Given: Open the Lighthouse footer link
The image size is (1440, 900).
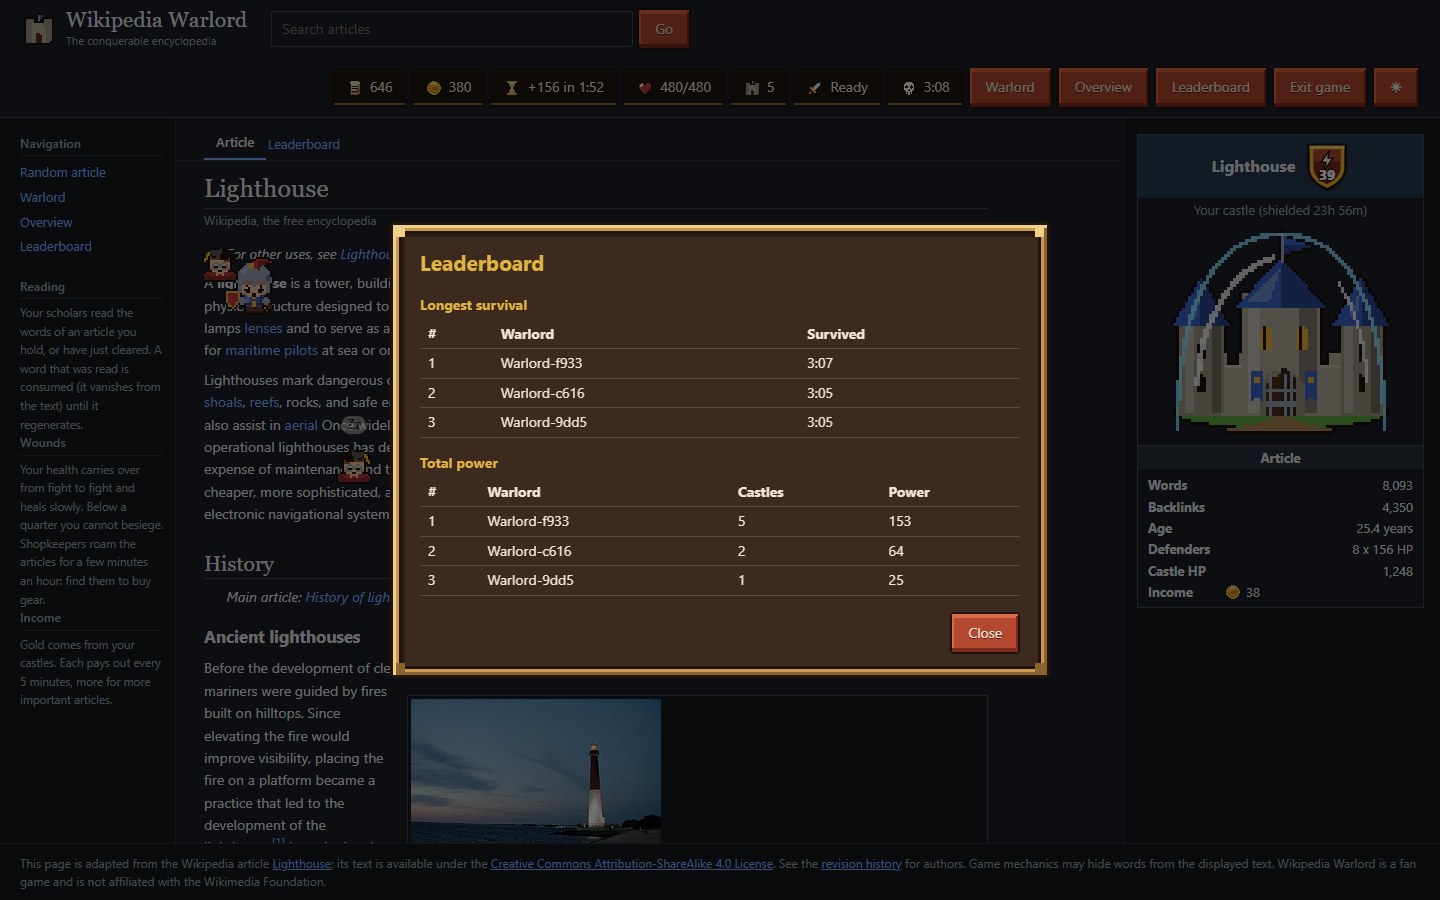Looking at the screenshot, I should tap(301, 864).
